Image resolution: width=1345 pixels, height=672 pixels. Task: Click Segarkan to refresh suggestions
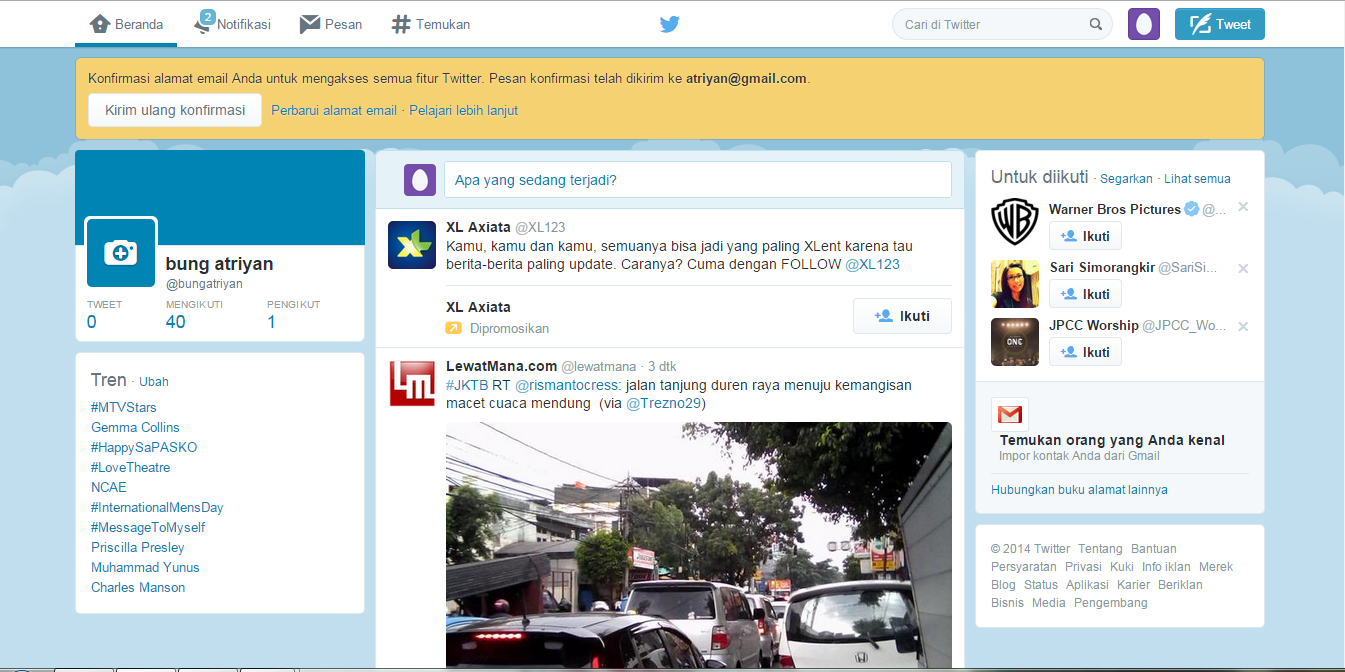coord(1126,179)
